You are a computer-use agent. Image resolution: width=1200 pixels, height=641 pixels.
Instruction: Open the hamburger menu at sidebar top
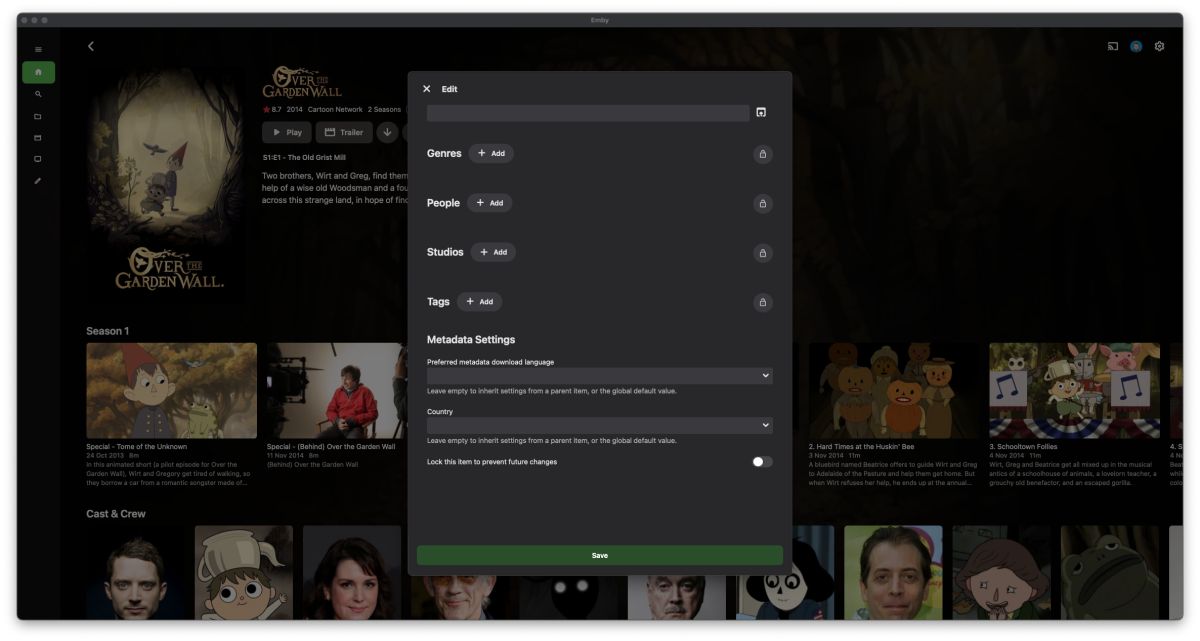(x=37, y=48)
